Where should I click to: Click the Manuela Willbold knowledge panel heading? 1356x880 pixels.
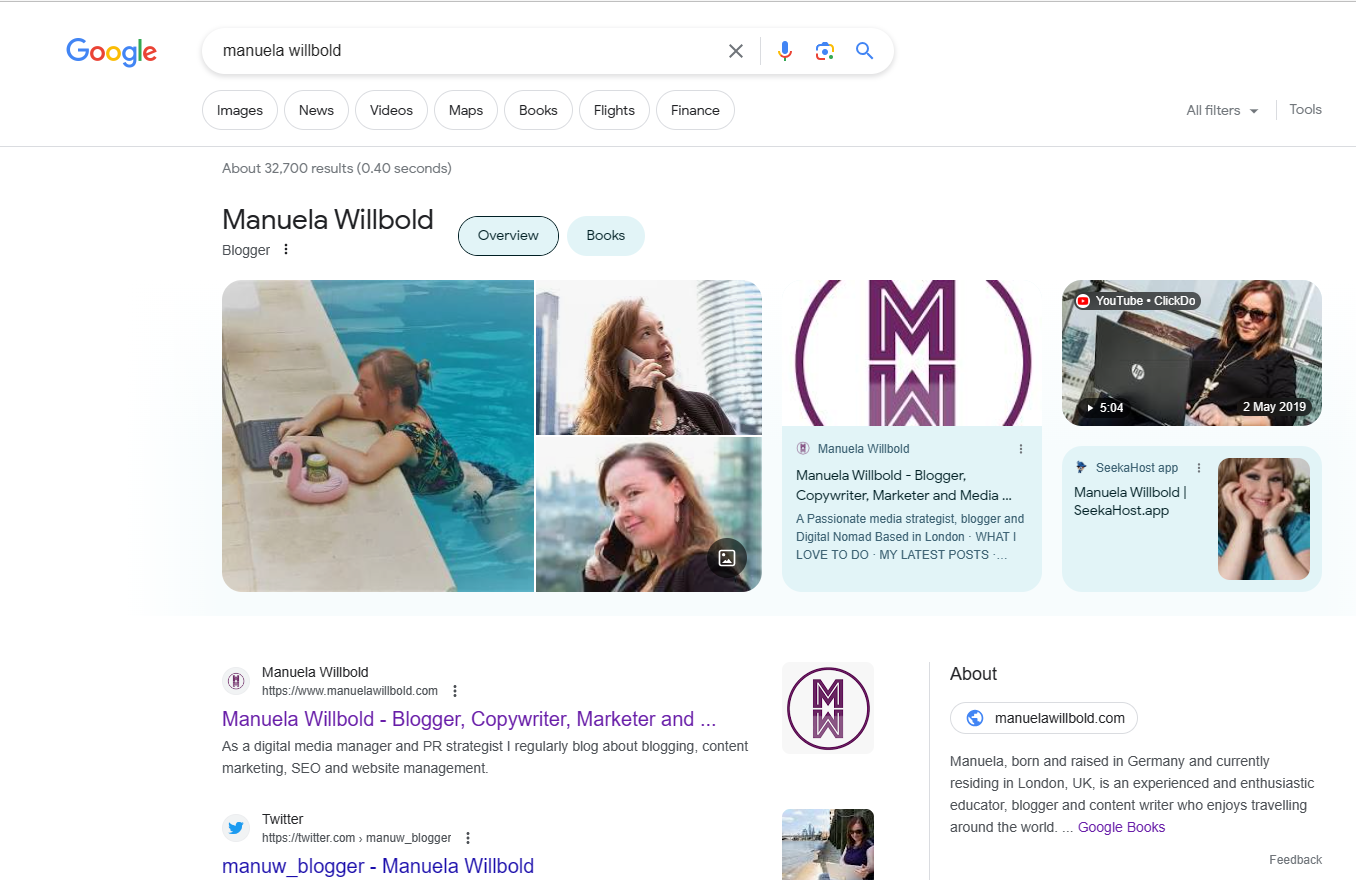tap(328, 220)
